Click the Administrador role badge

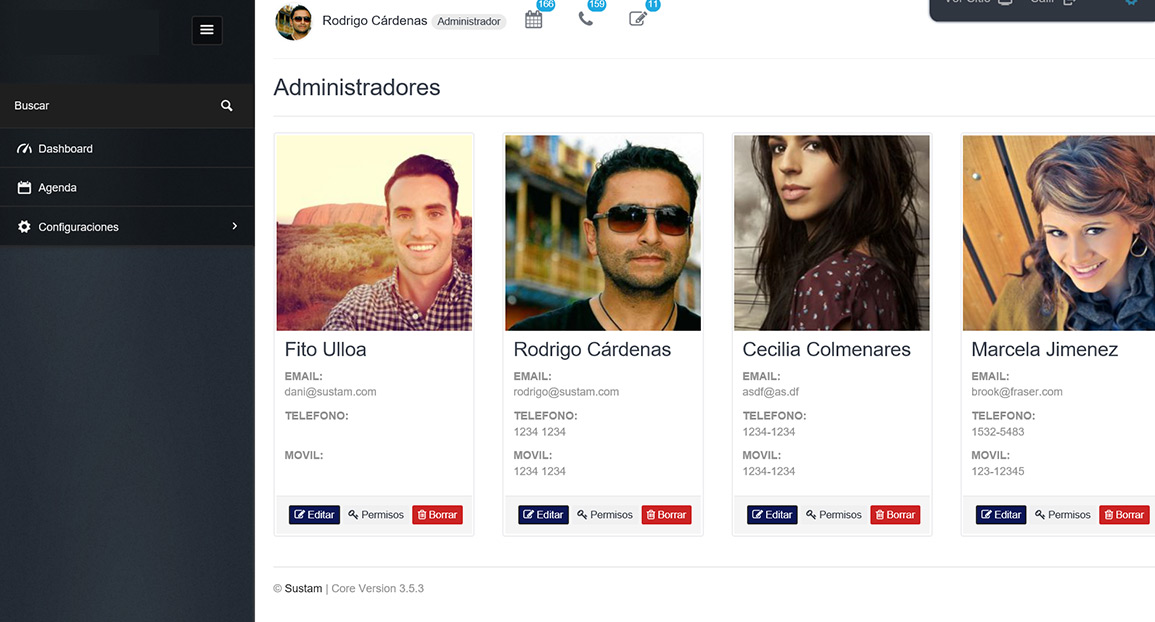469,21
